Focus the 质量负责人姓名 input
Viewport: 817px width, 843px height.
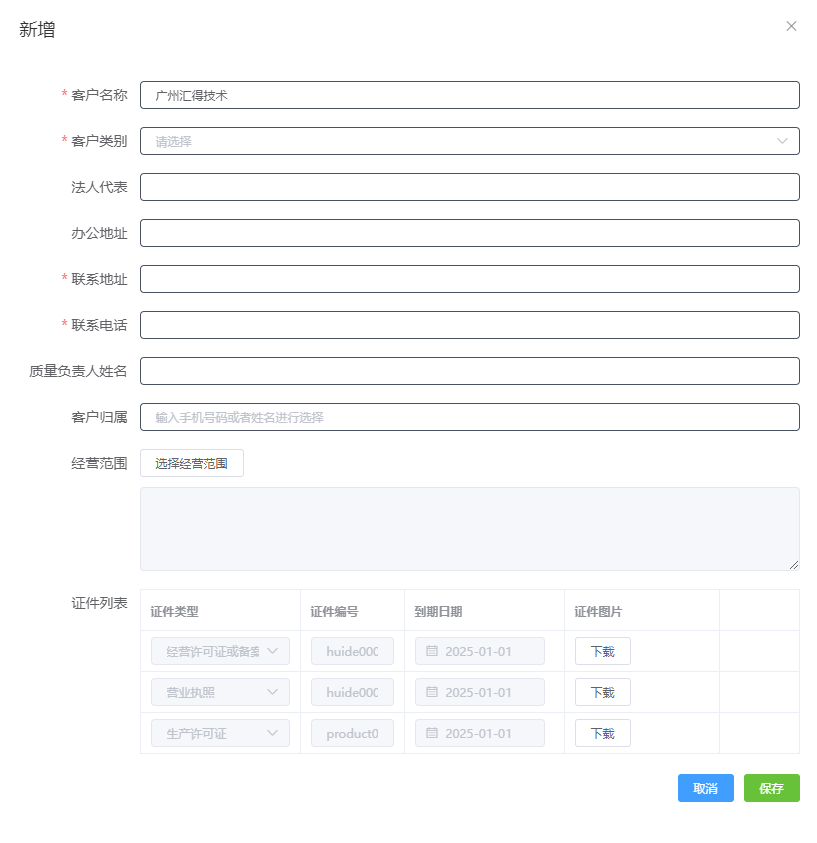[x=470, y=371]
